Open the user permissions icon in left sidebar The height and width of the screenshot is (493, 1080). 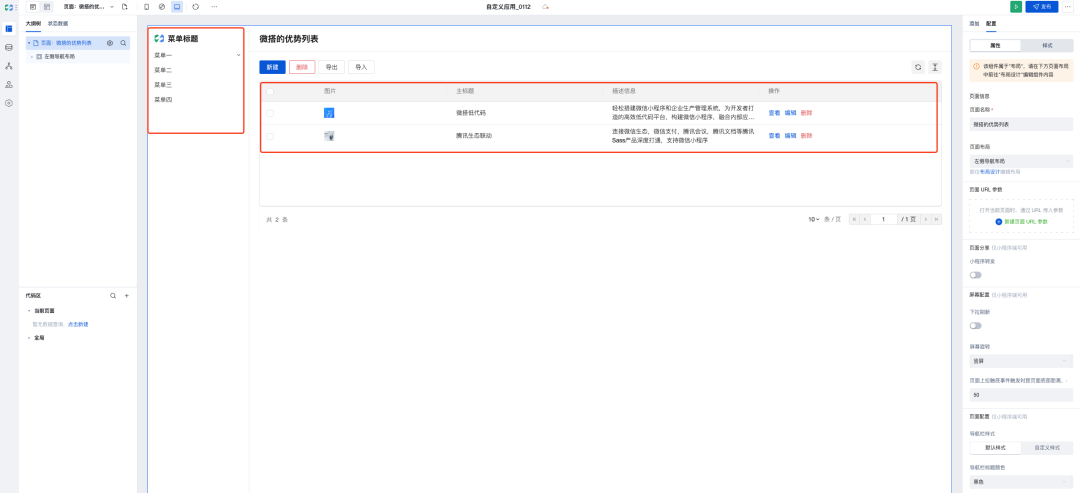click(x=9, y=85)
